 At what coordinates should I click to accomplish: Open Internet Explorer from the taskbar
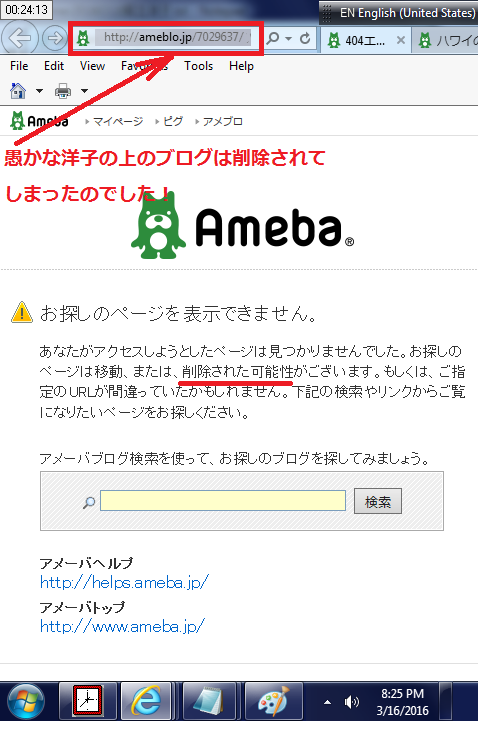click(147, 701)
